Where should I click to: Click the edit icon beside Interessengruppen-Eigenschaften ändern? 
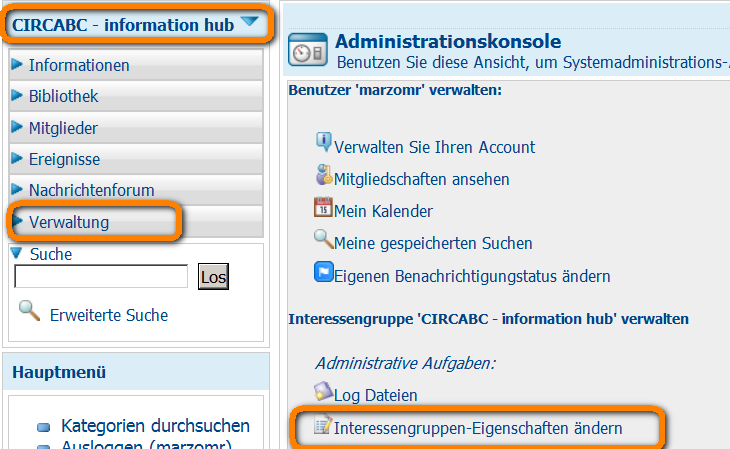[323, 427]
